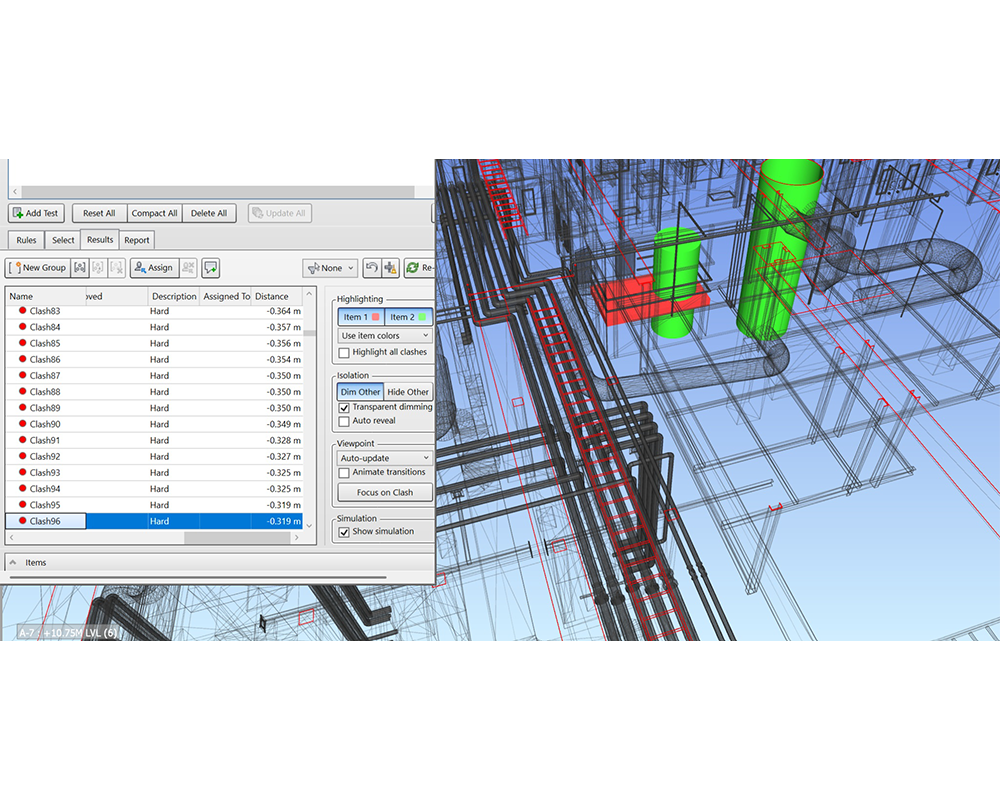This screenshot has width=1000, height=800.
Task: Click the red status dot of Clash90
Action: pyautogui.click(x=22, y=424)
